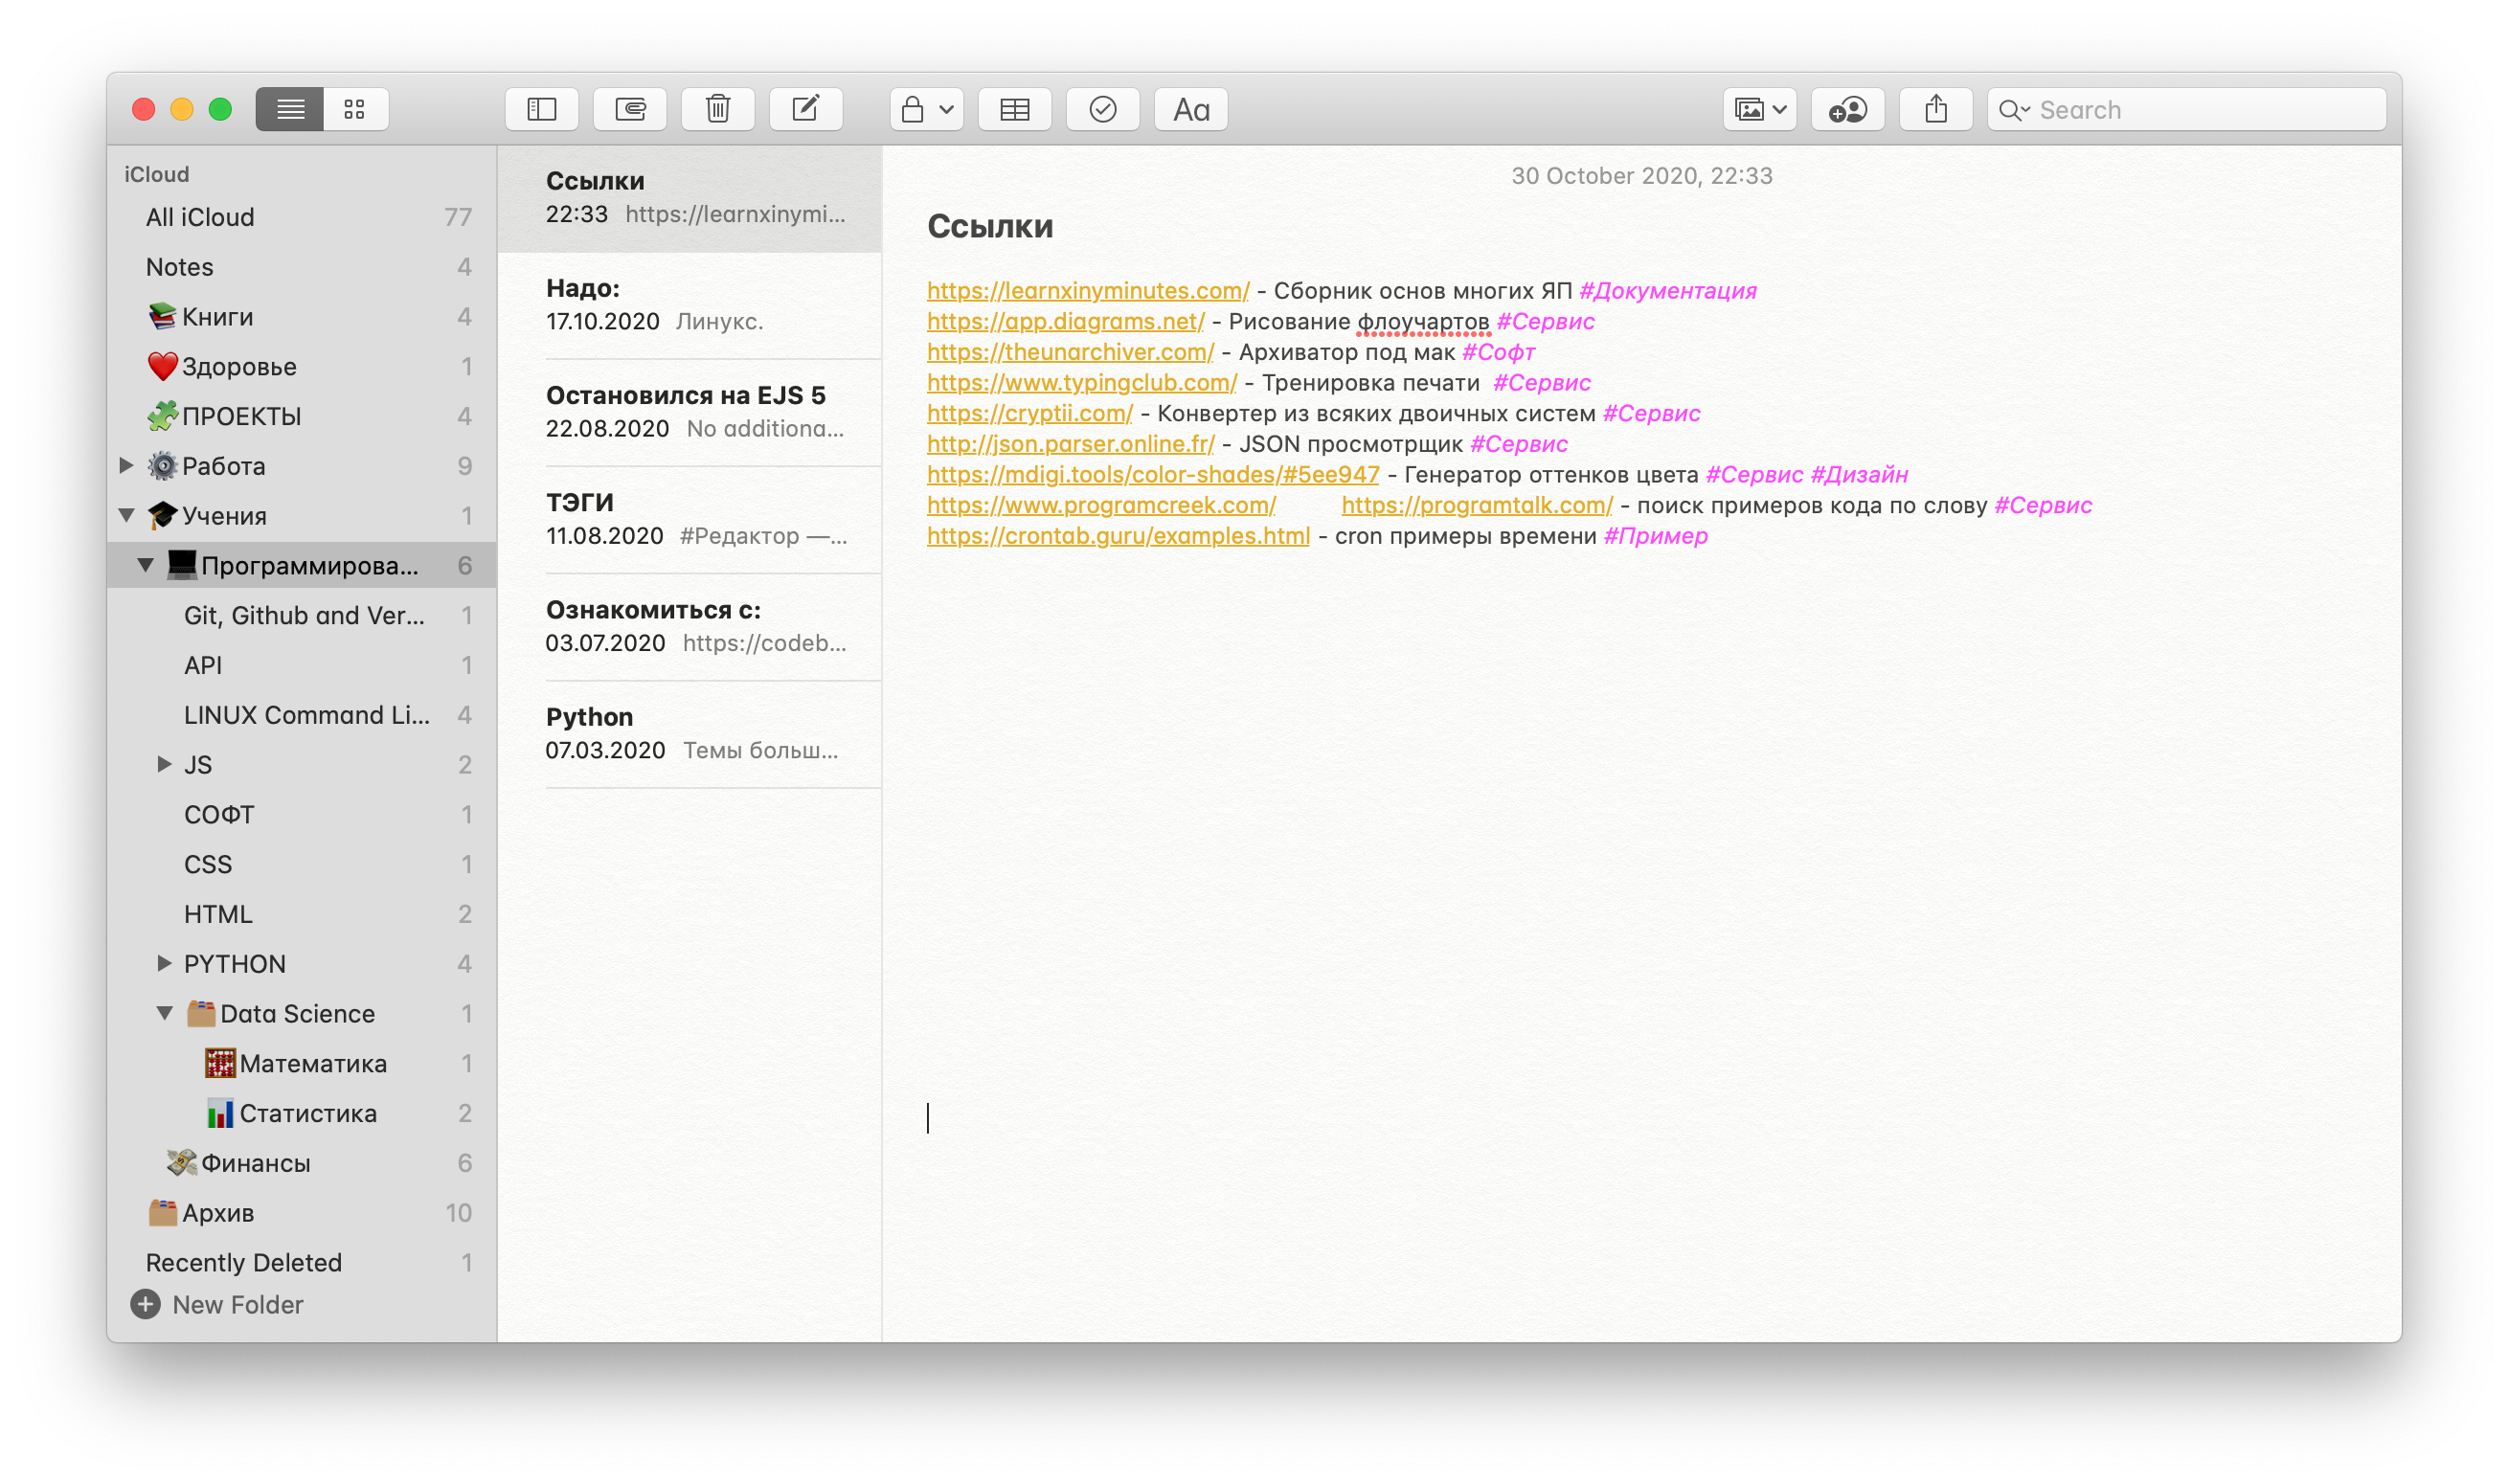Viewport: 2509px width, 1484px height.
Task: Open the Архив folder
Action: (x=218, y=1213)
